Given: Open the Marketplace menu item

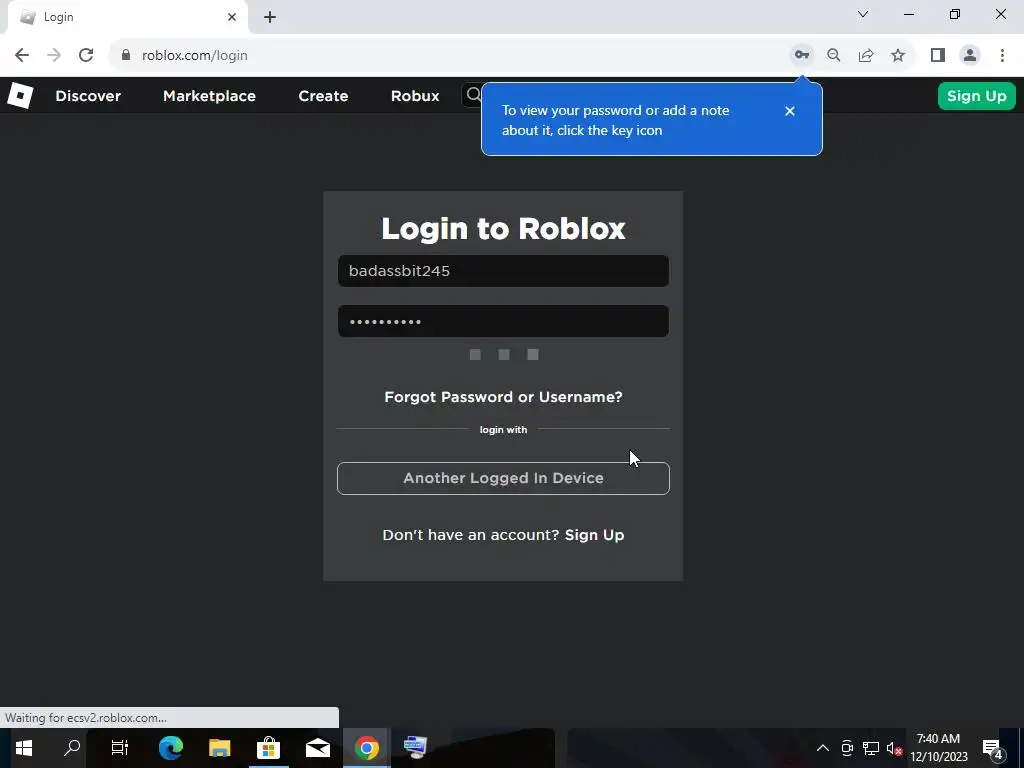Looking at the screenshot, I should point(209,96).
